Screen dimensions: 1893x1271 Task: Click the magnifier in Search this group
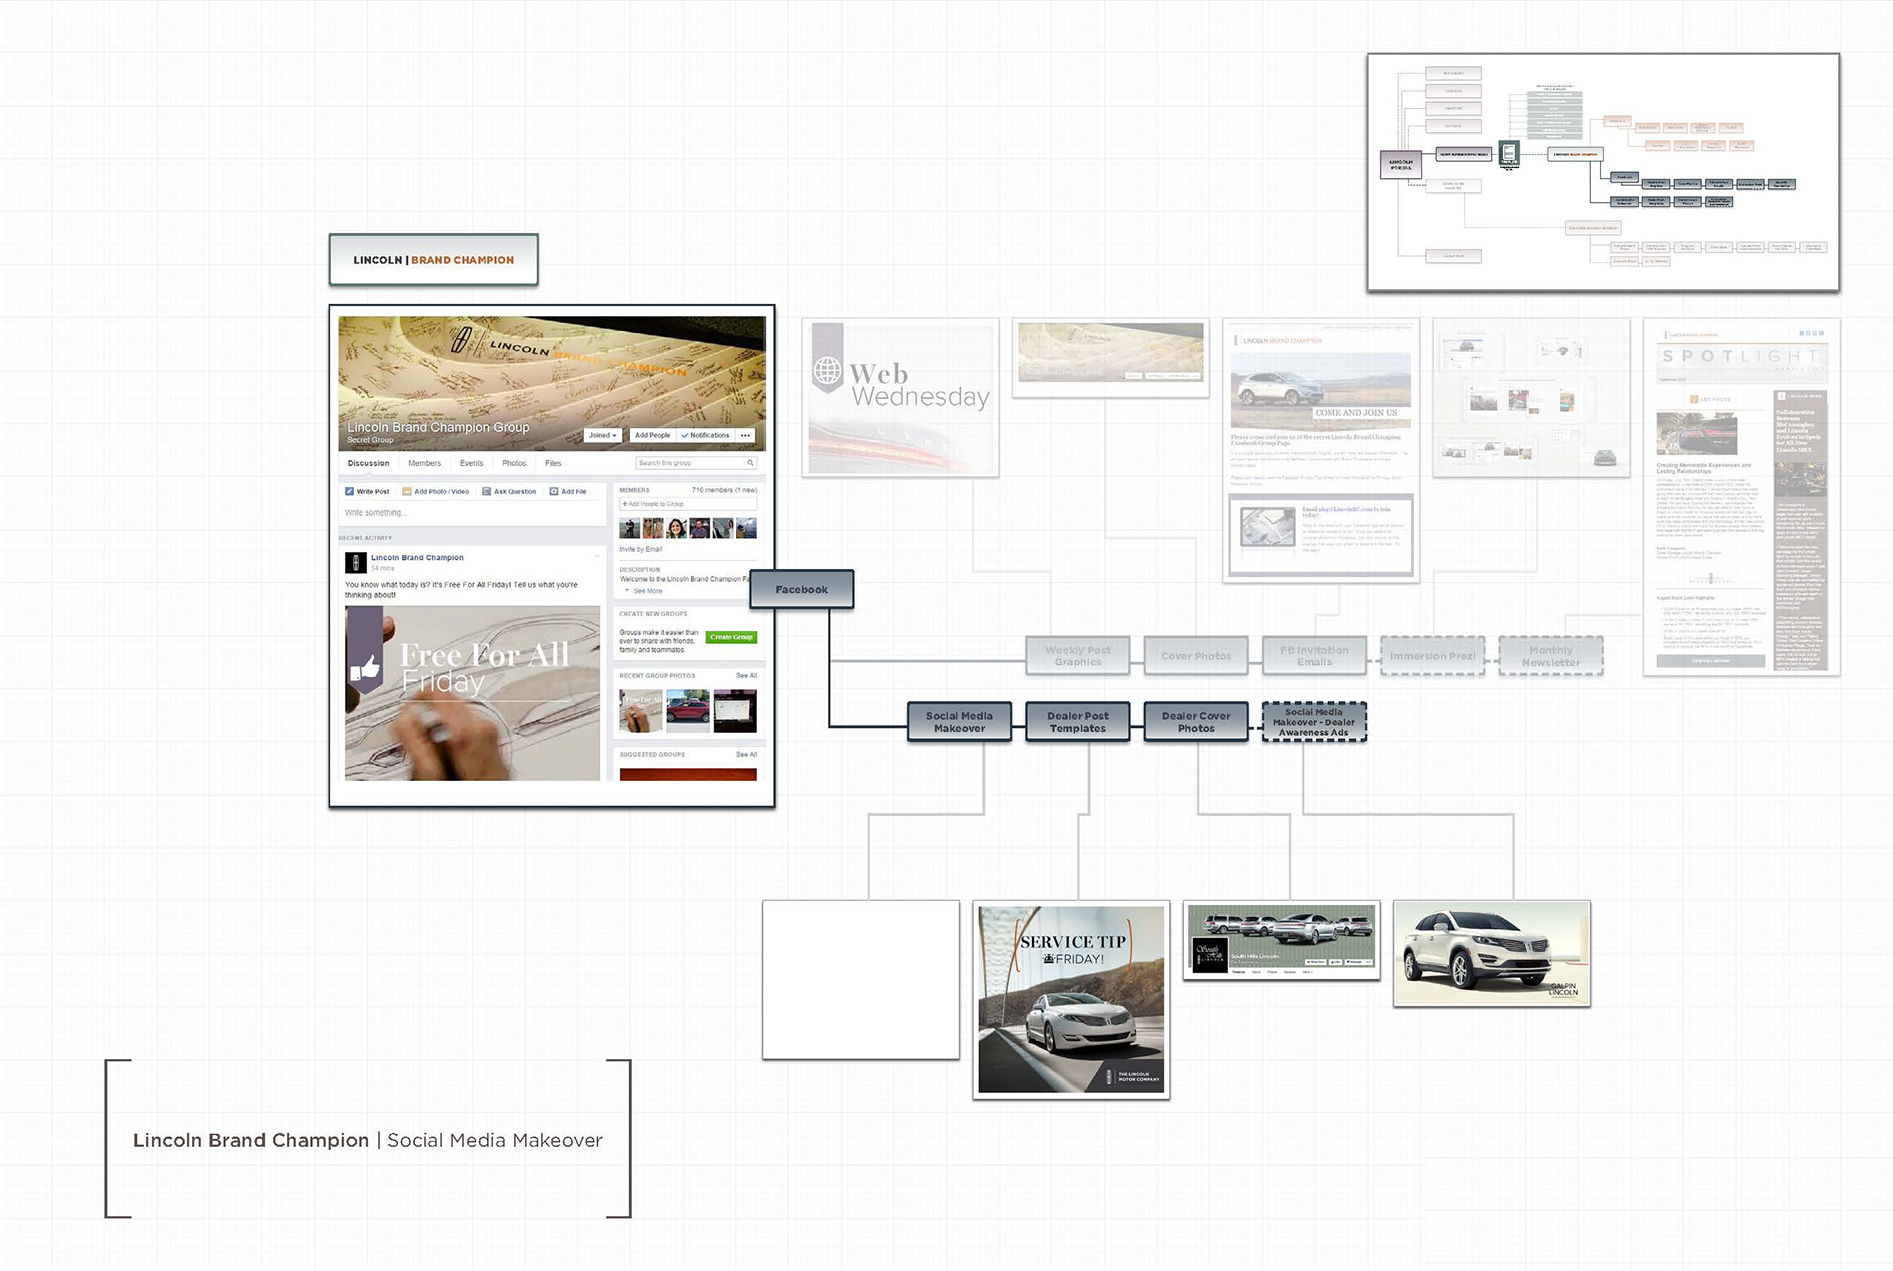pyautogui.click(x=750, y=463)
